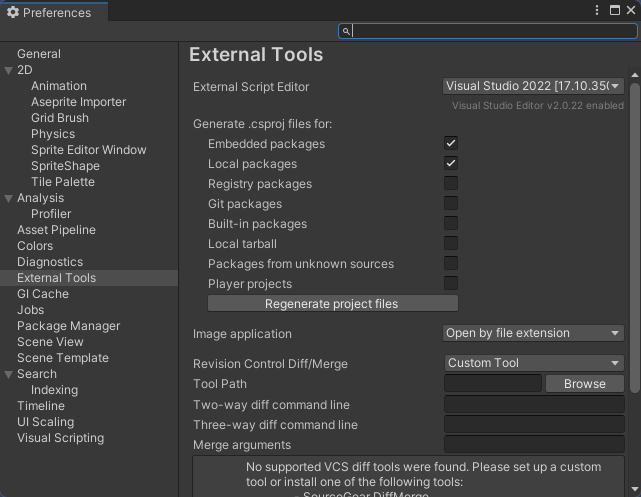Screen dimensions: 641x497
Task: Click Visual Studio Editor v2.0.22 enabled text
Action: coord(538,105)
